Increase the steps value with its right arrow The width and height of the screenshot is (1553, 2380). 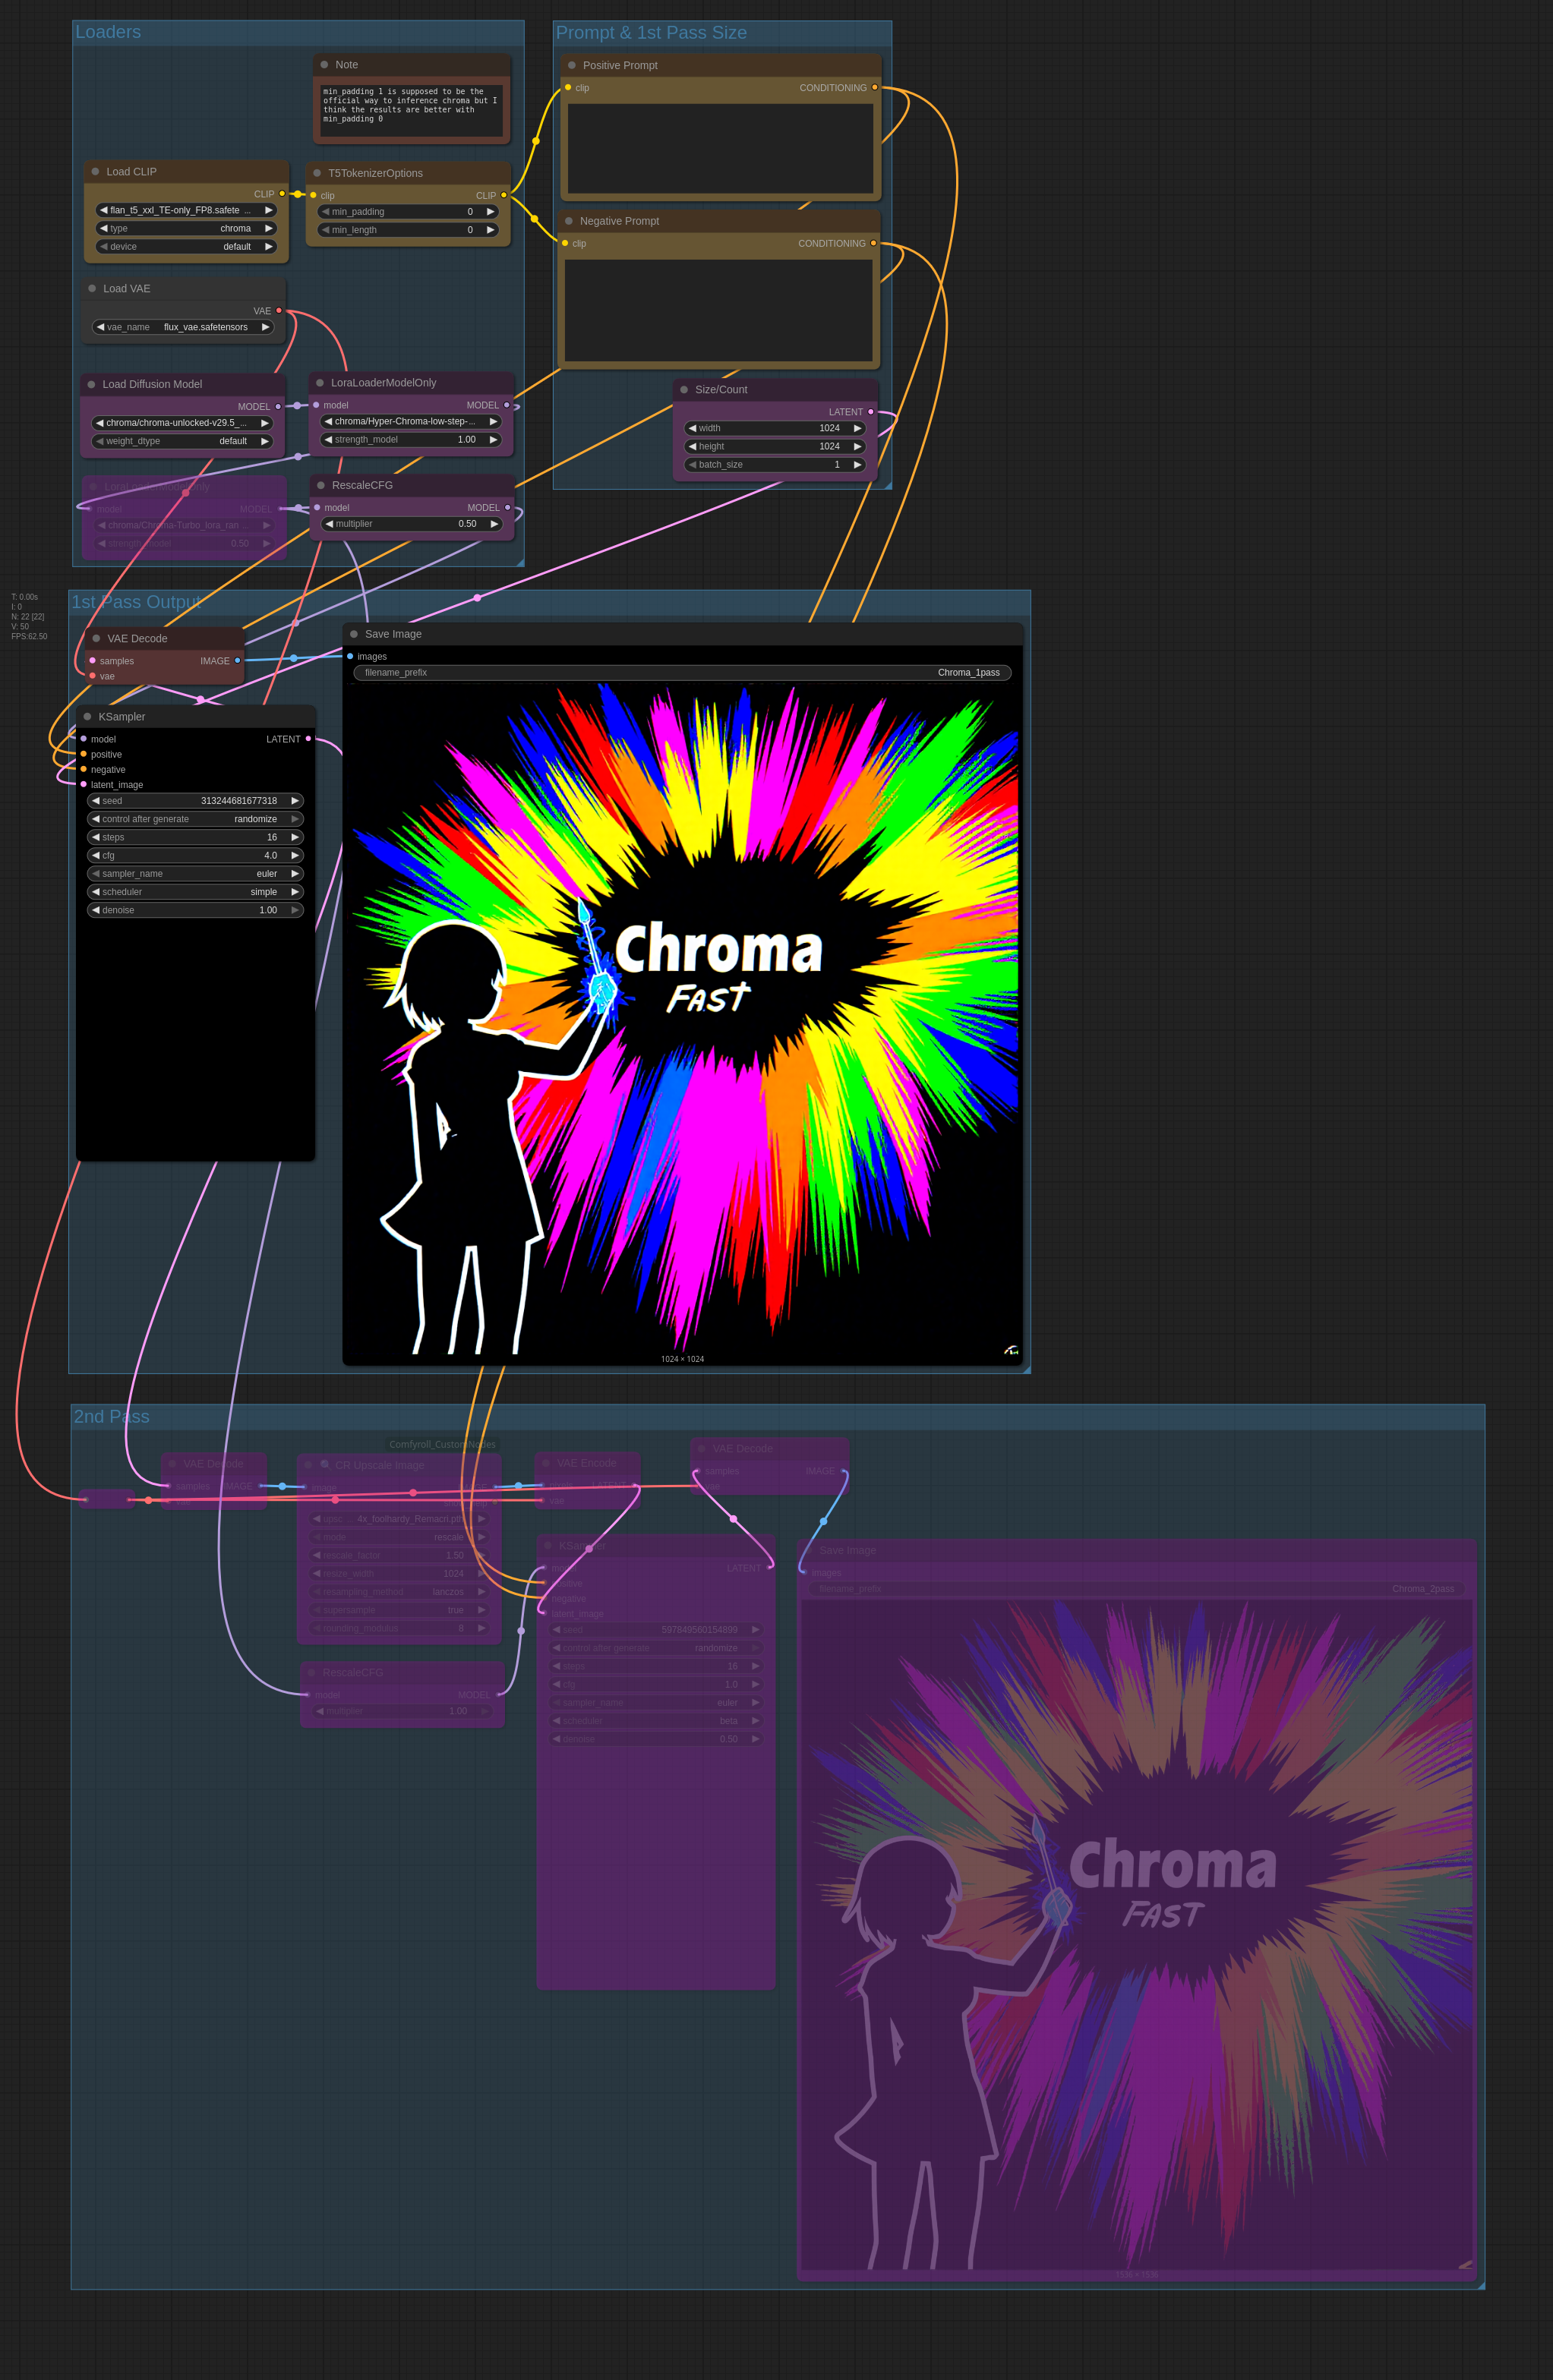(x=295, y=837)
